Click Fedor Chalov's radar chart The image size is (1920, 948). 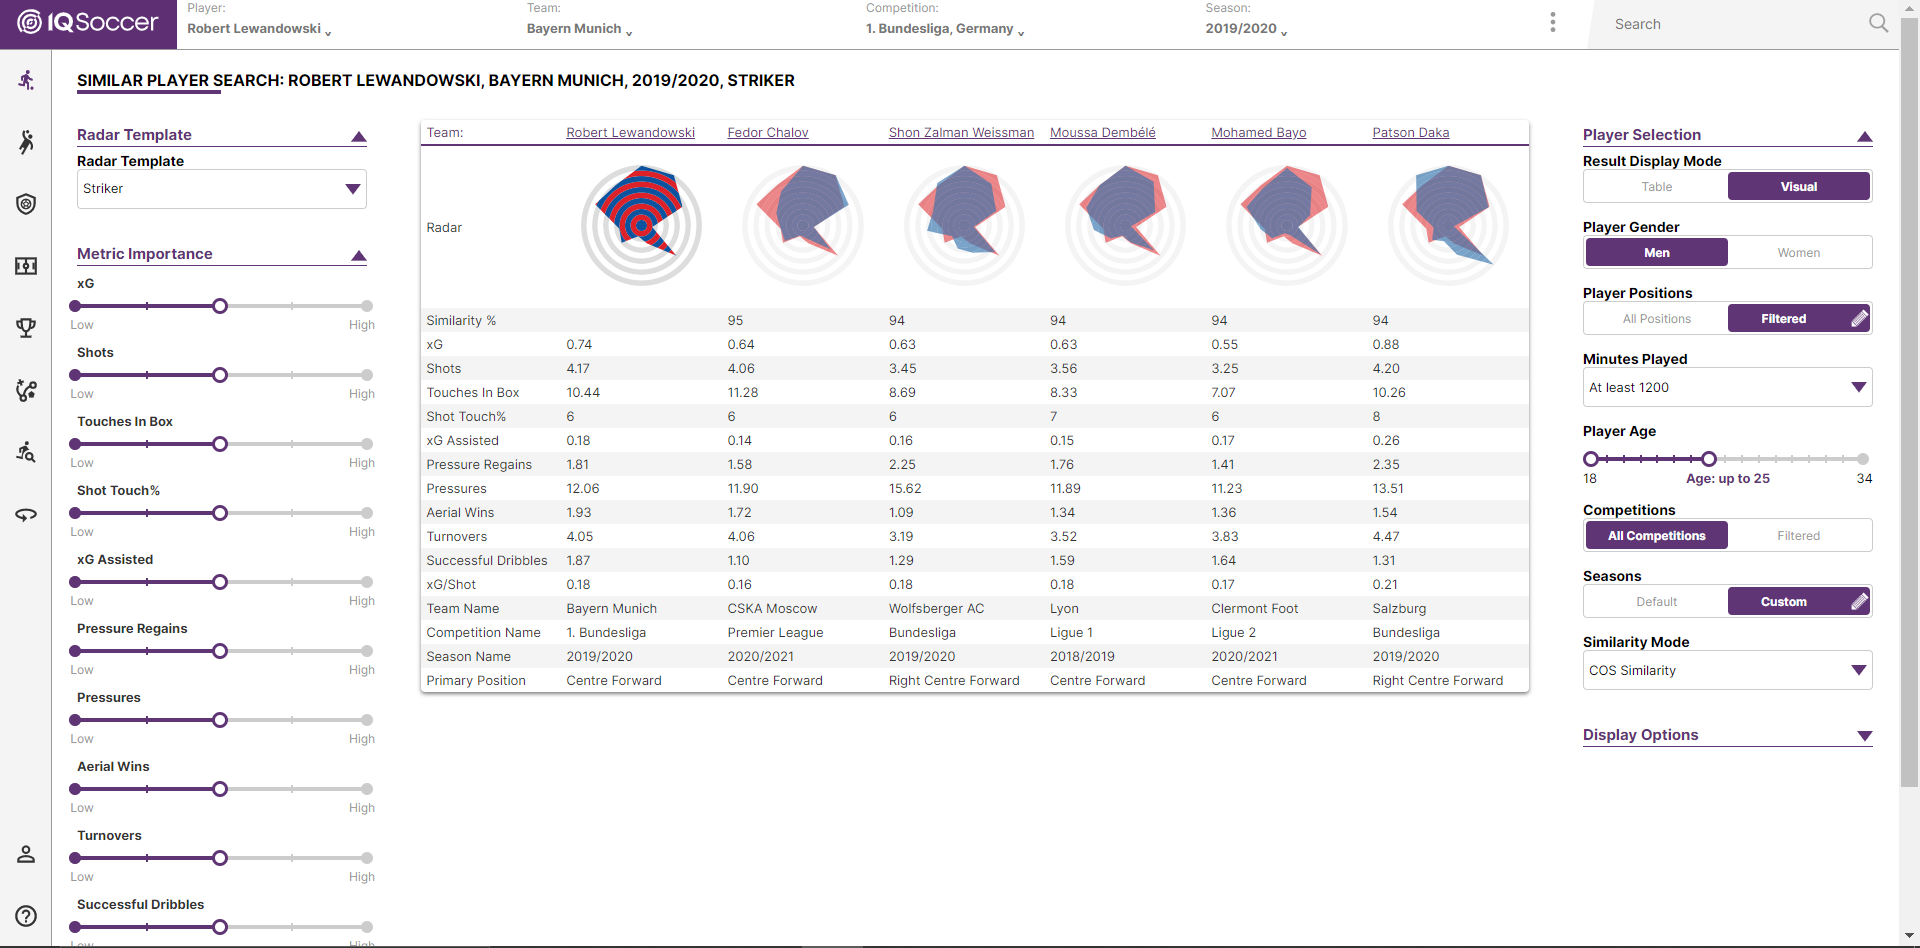[x=802, y=225]
